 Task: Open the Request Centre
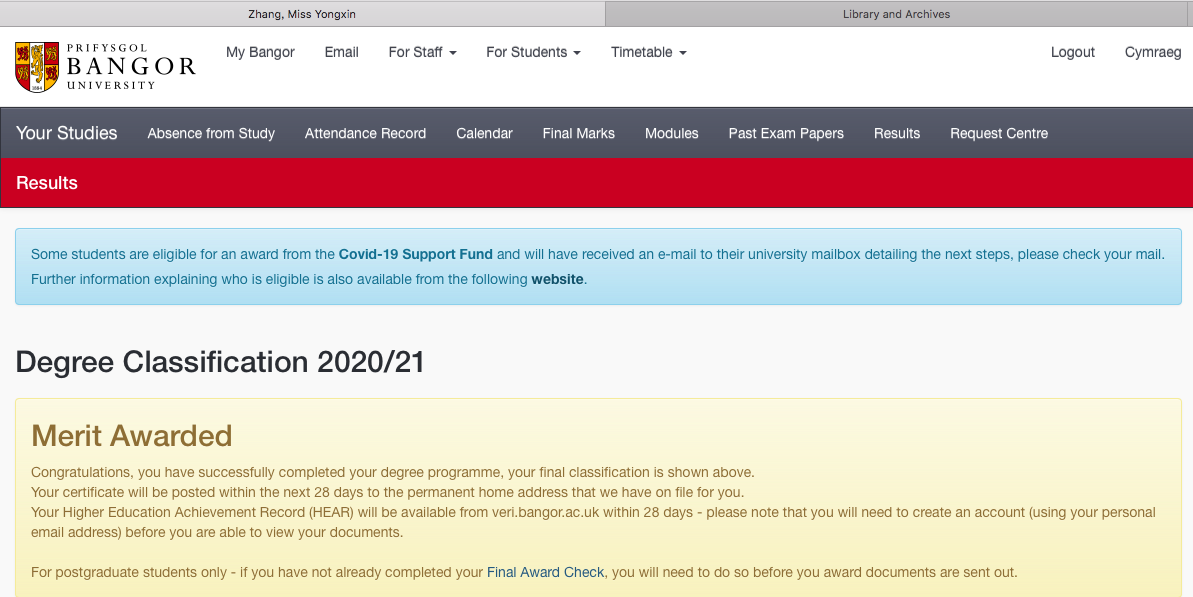point(999,133)
